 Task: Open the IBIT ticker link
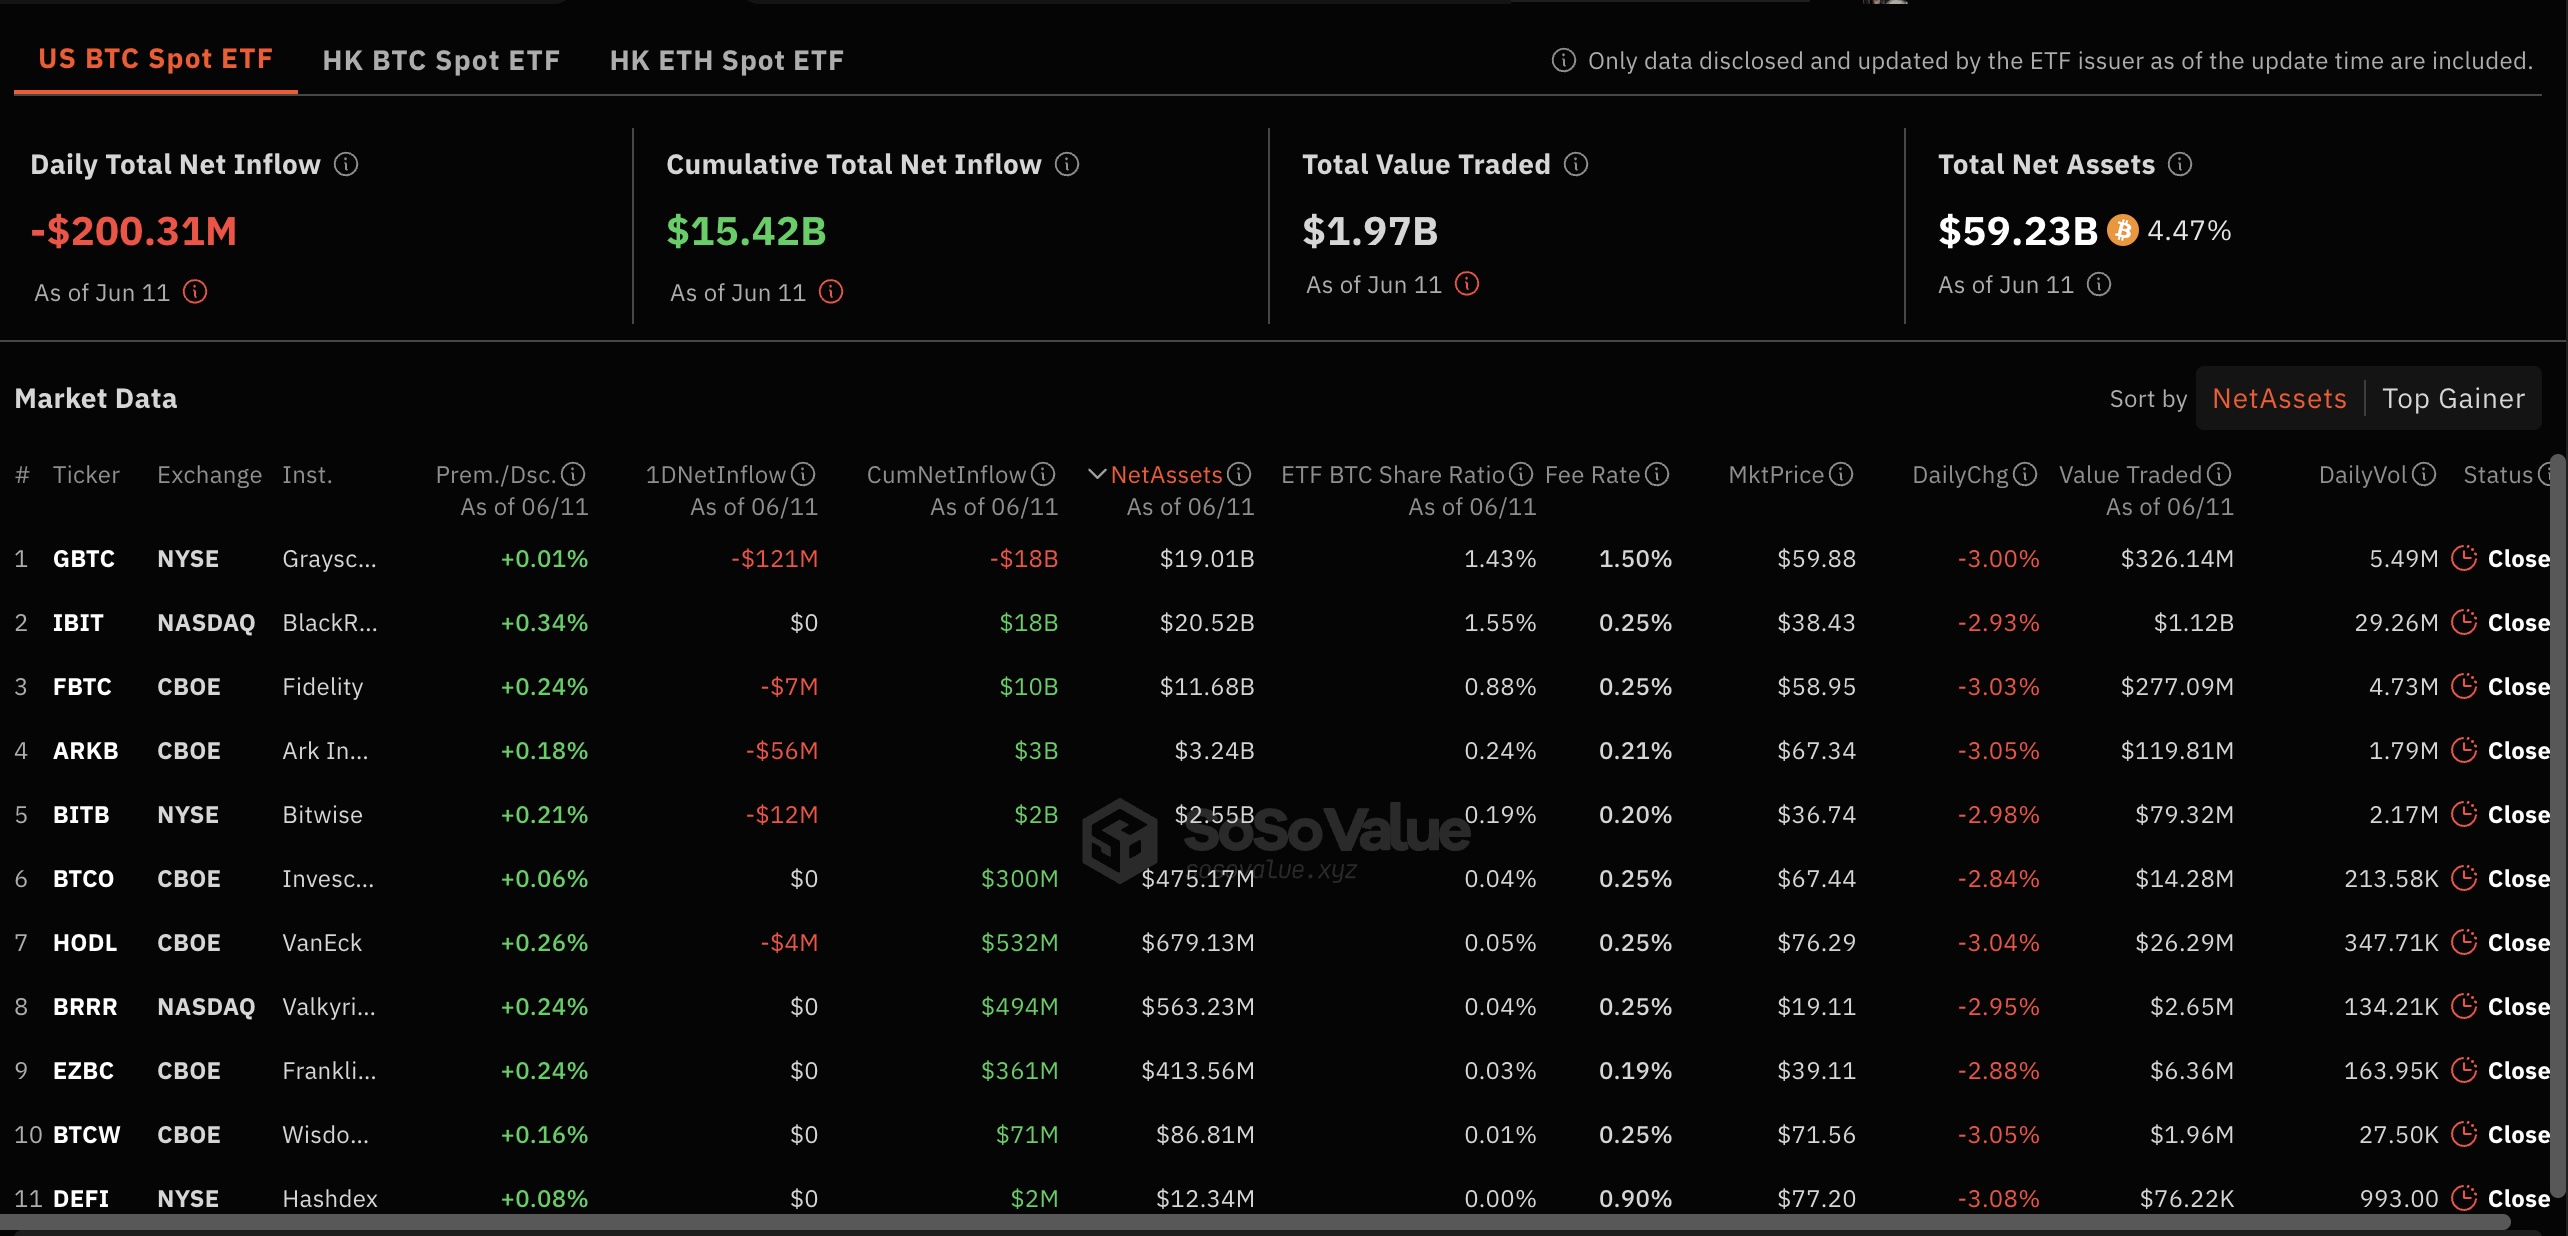click(78, 623)
